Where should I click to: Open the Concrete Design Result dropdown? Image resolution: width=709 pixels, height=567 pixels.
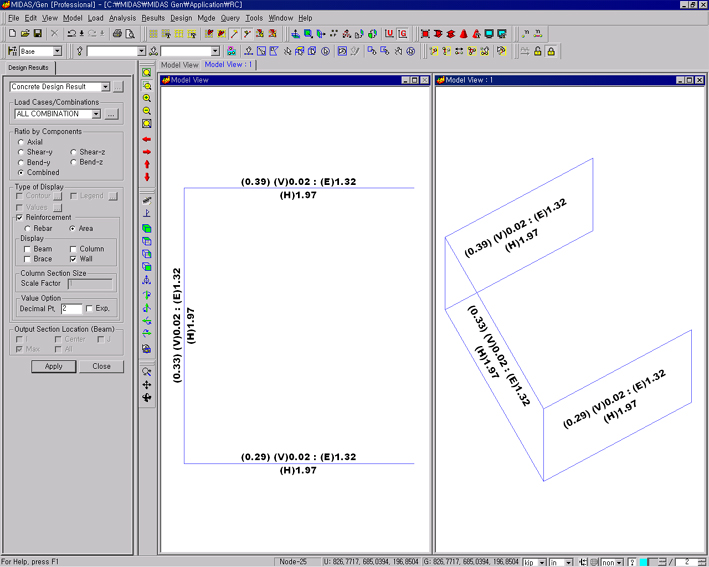pos(104,87)
